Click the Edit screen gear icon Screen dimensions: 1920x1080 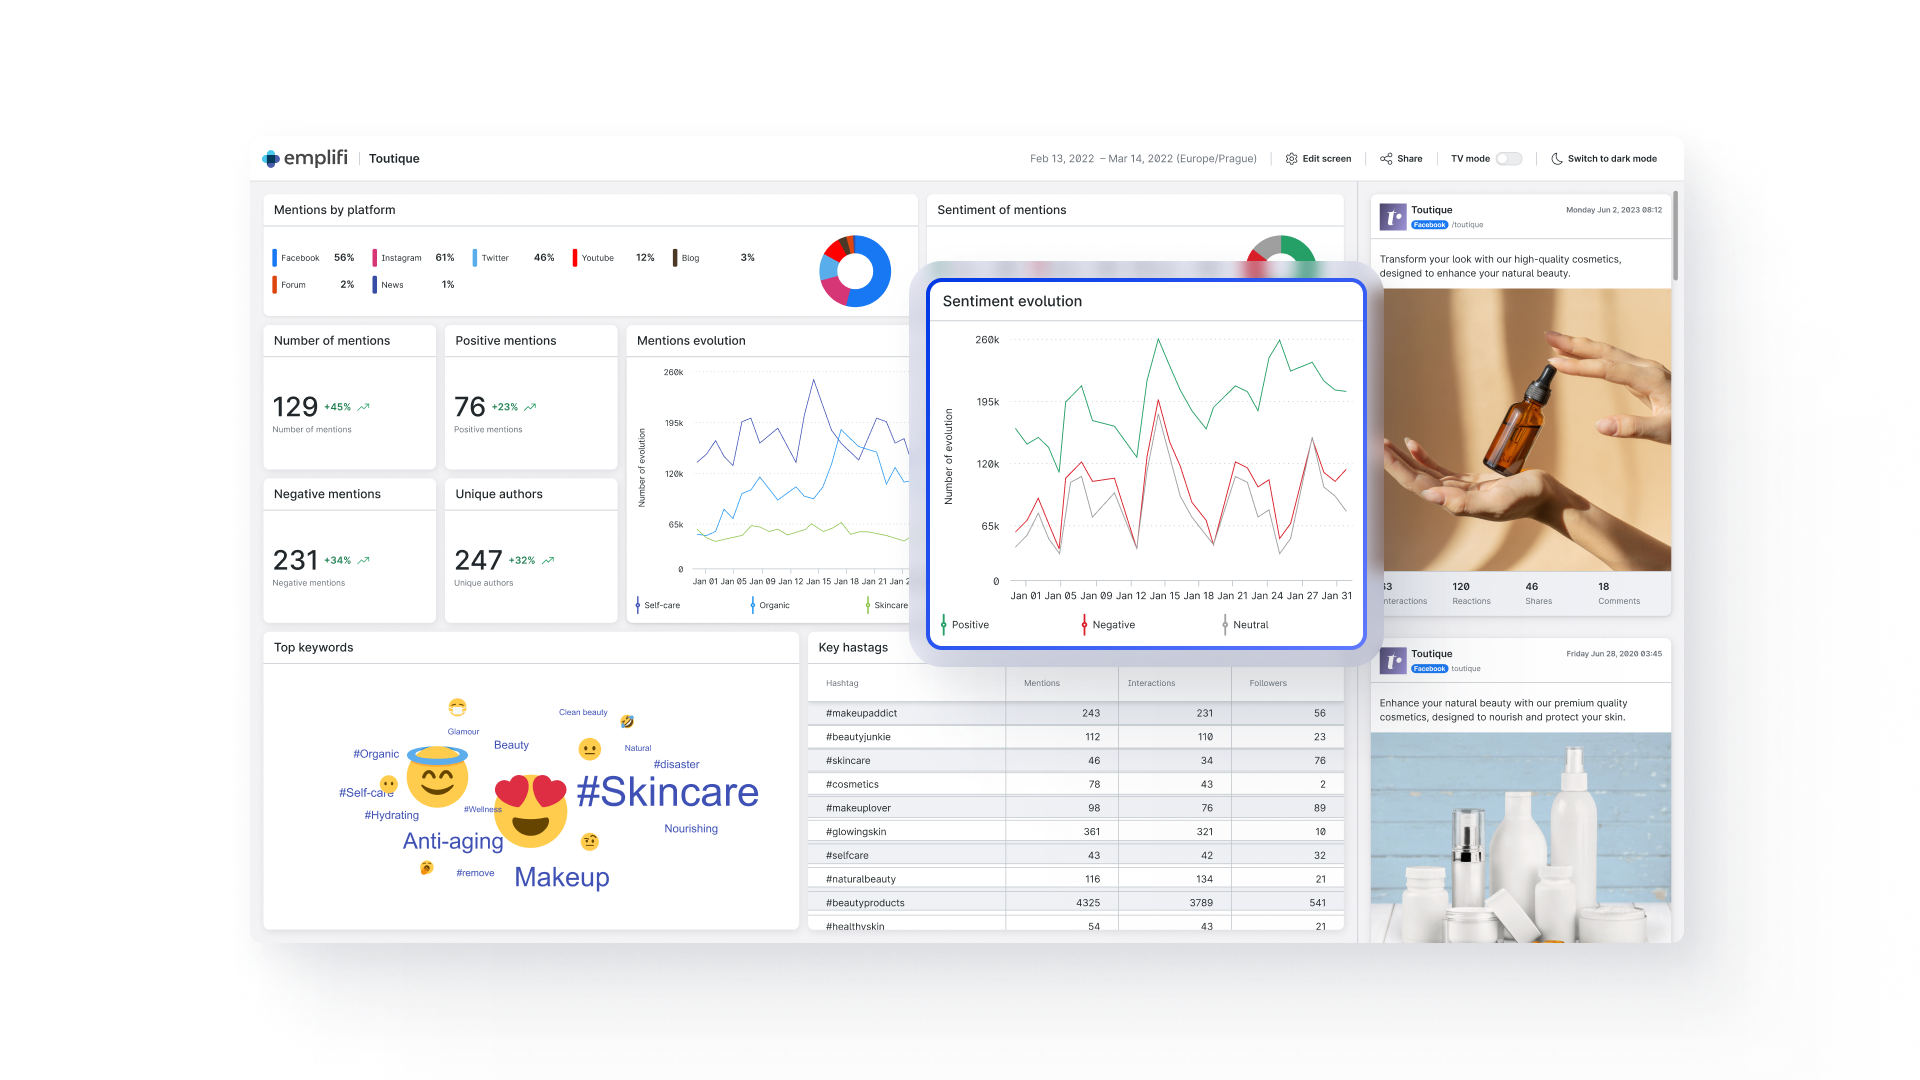(x=1291, y=159)
